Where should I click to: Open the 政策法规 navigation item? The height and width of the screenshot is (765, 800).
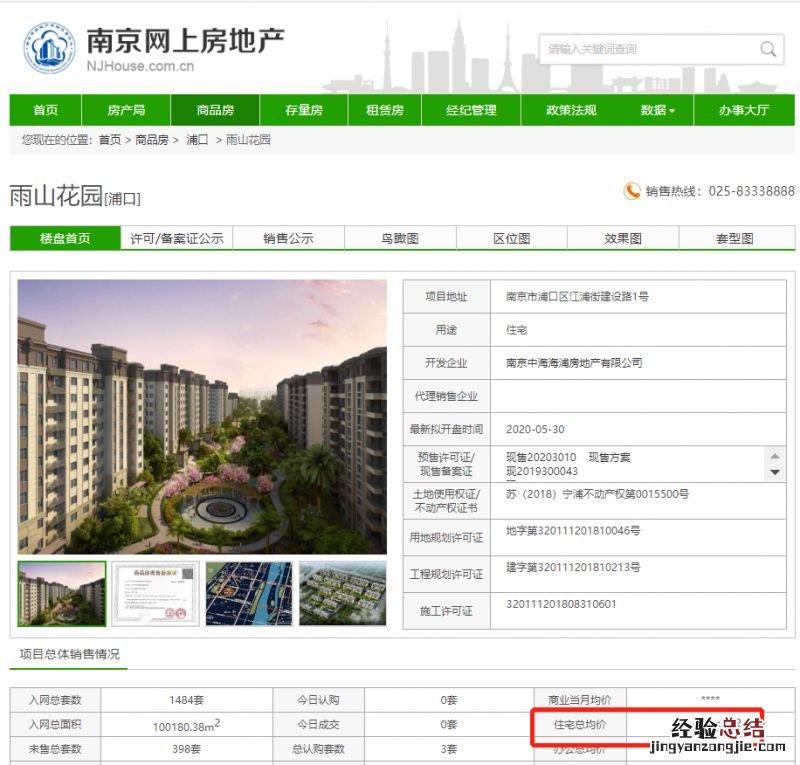tap(571, 110)
